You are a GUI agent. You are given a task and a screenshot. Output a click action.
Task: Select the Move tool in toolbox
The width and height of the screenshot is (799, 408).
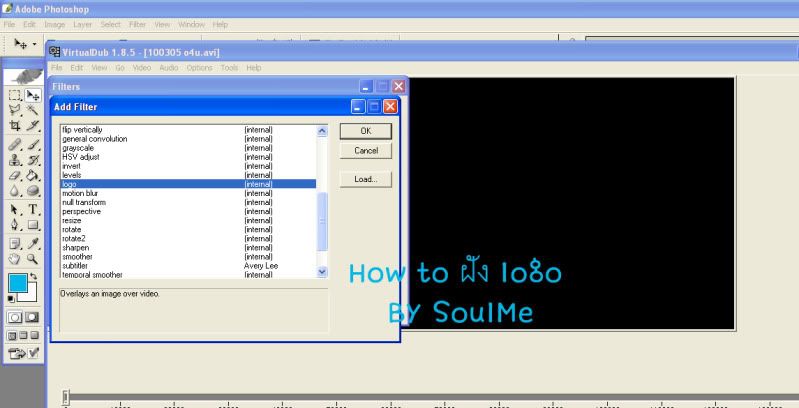point(33,95)
